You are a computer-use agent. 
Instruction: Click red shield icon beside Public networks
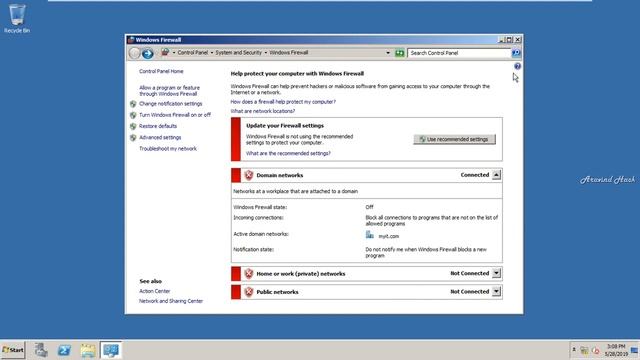[x=249, y=292]
